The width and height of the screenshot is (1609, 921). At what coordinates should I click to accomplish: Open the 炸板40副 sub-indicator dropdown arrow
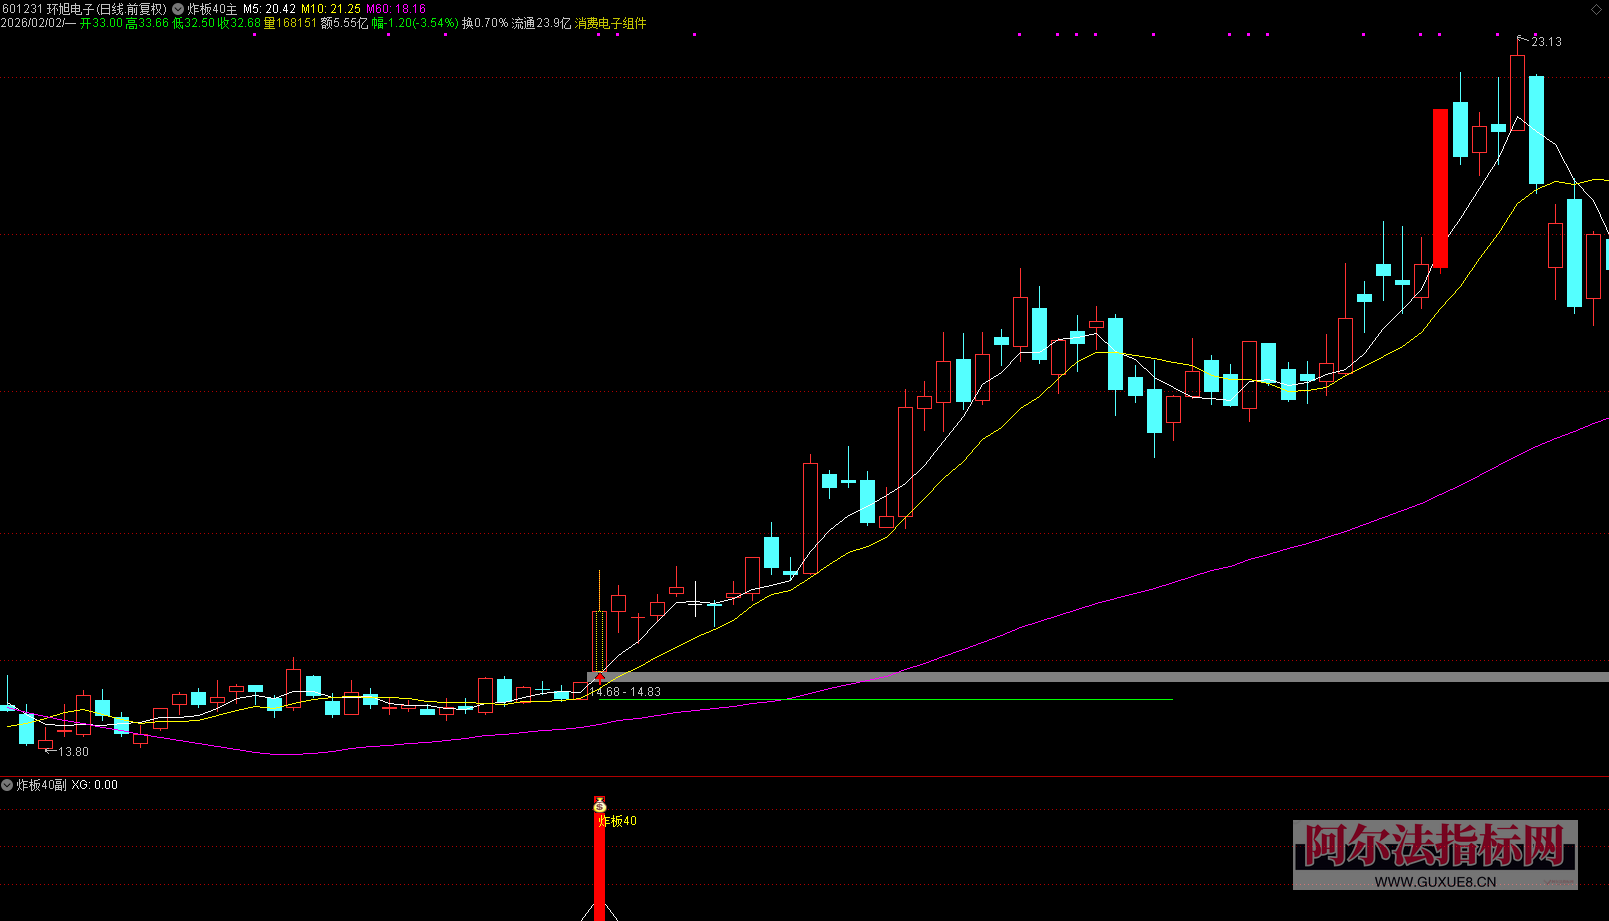(x=8, y=785)
